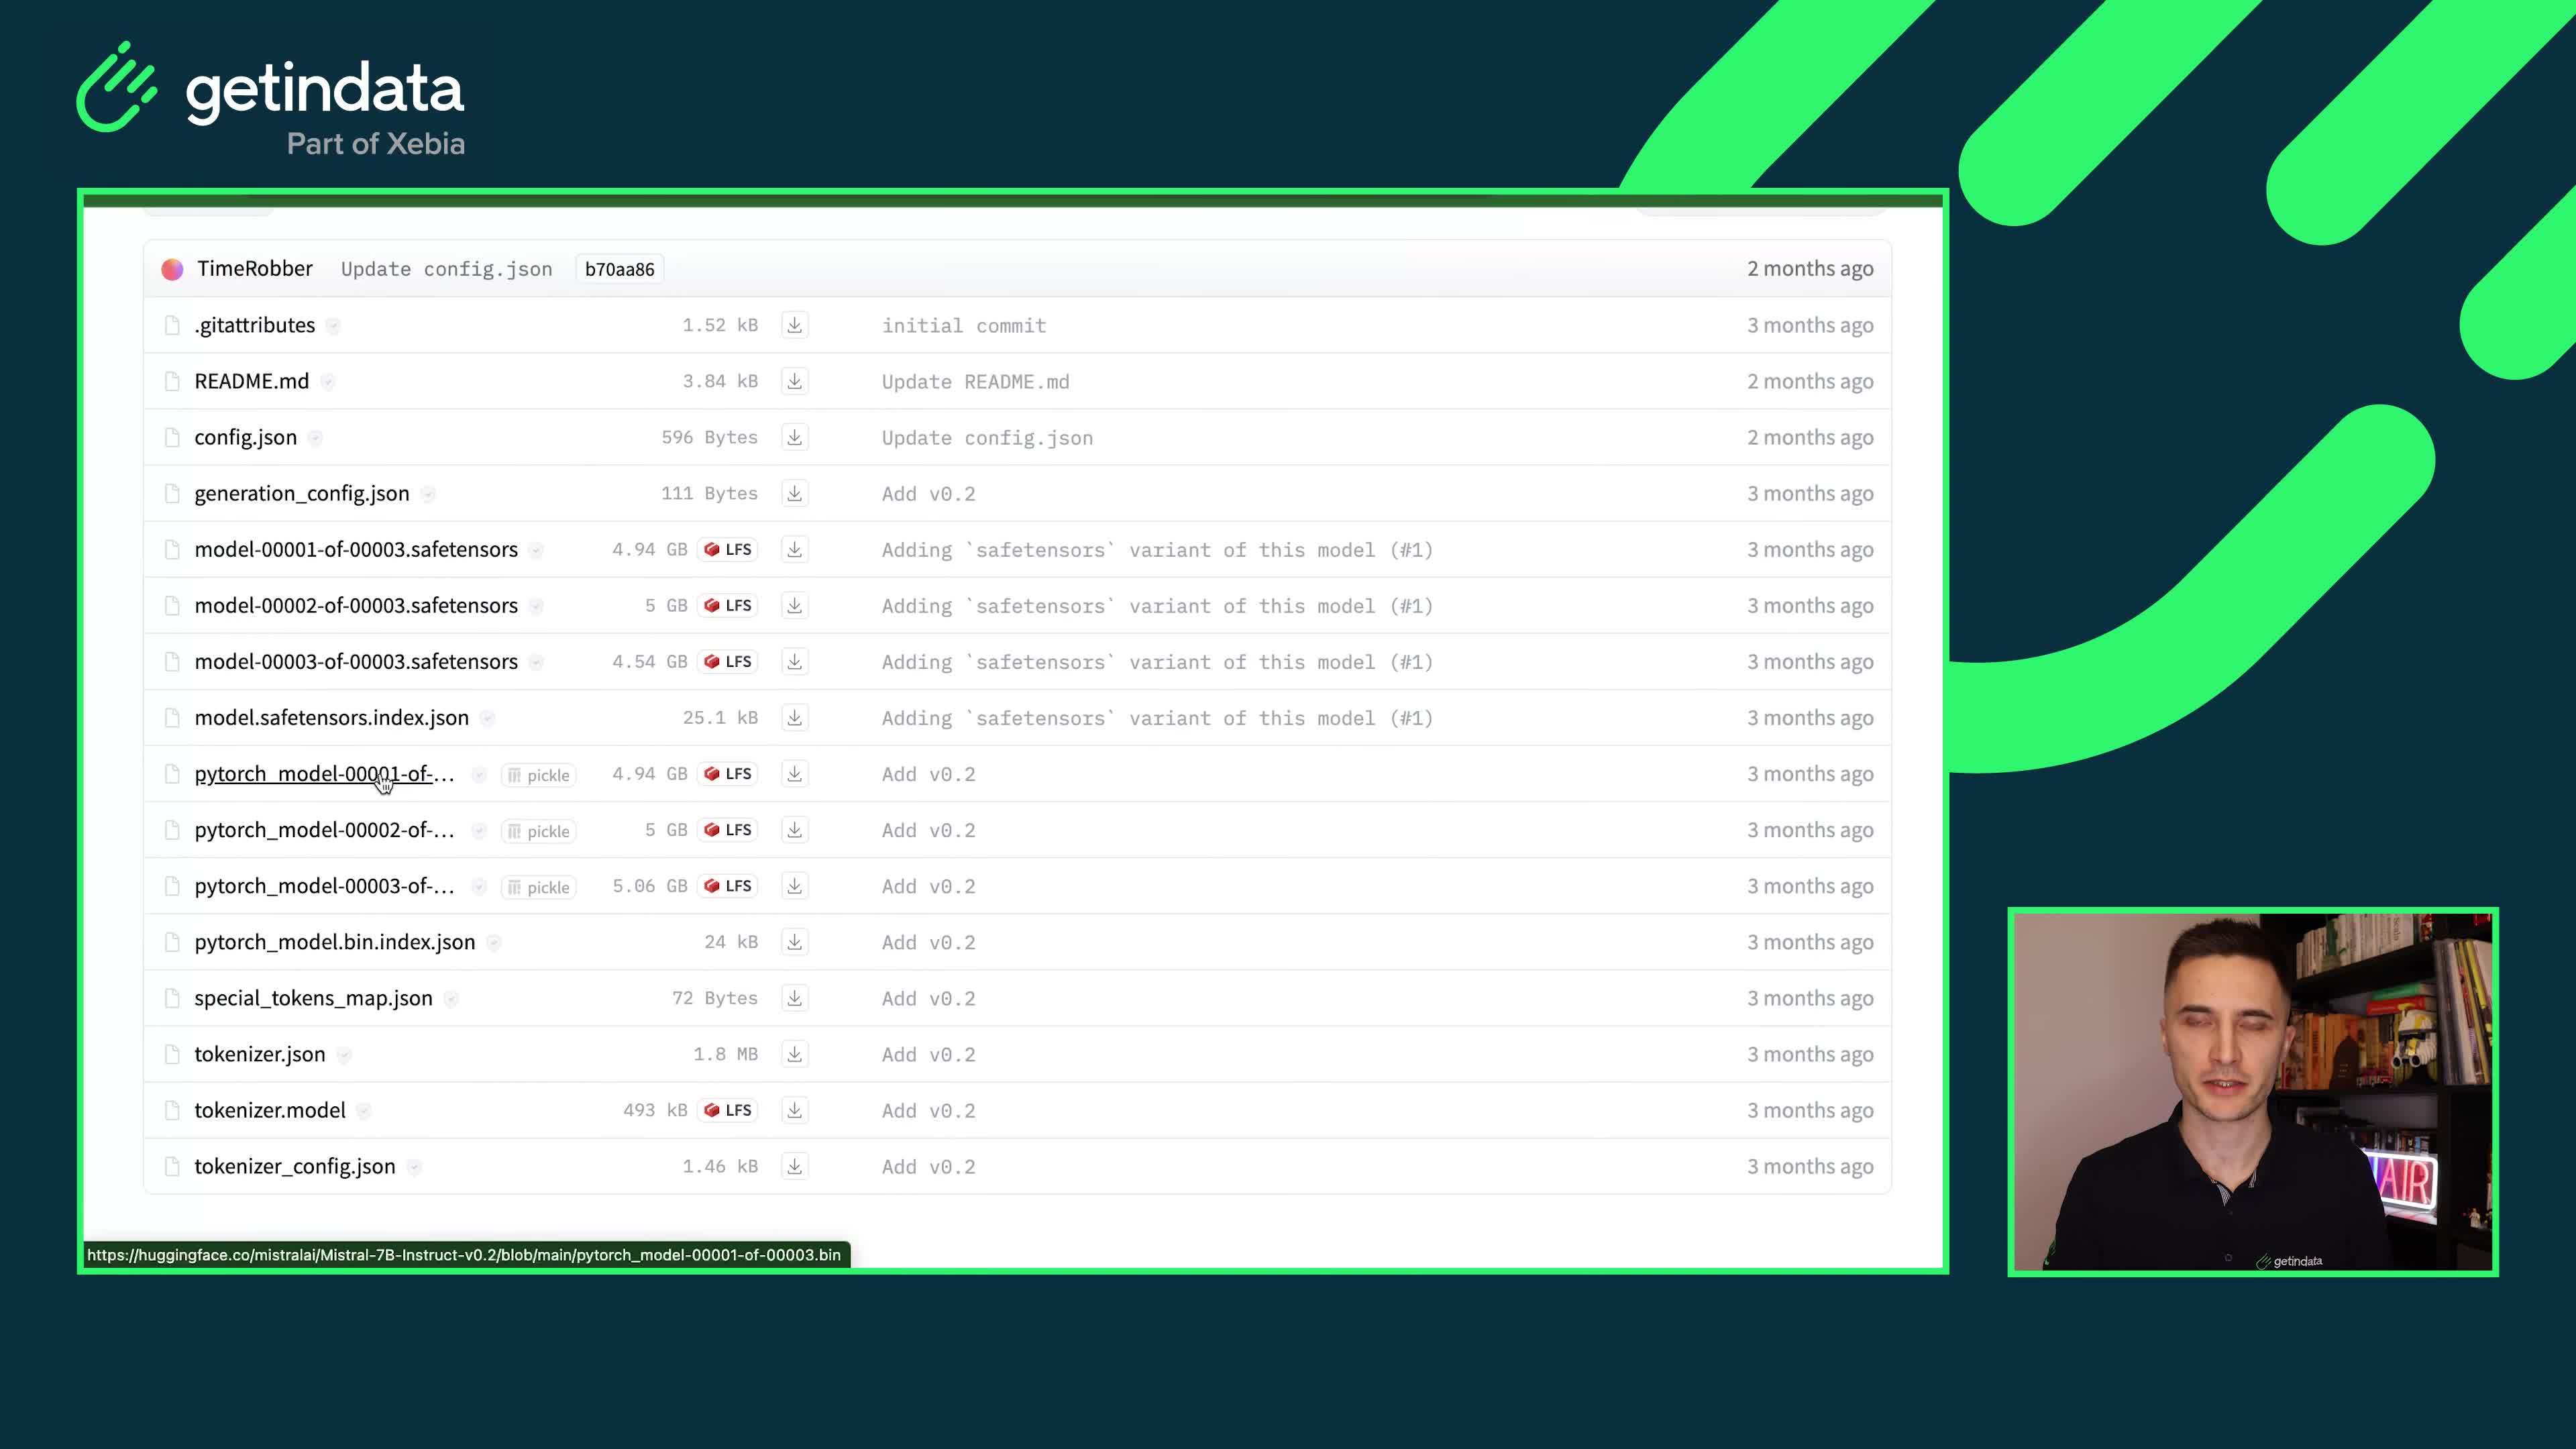Open model-00003-of-00003.safetensors file page
2576x1449 pixels.
(x=355, y=661)
